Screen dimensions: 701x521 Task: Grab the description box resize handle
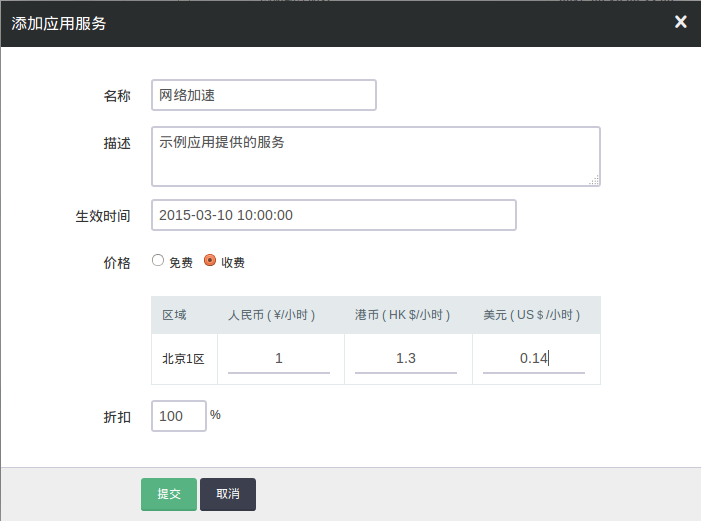point(594,180)
